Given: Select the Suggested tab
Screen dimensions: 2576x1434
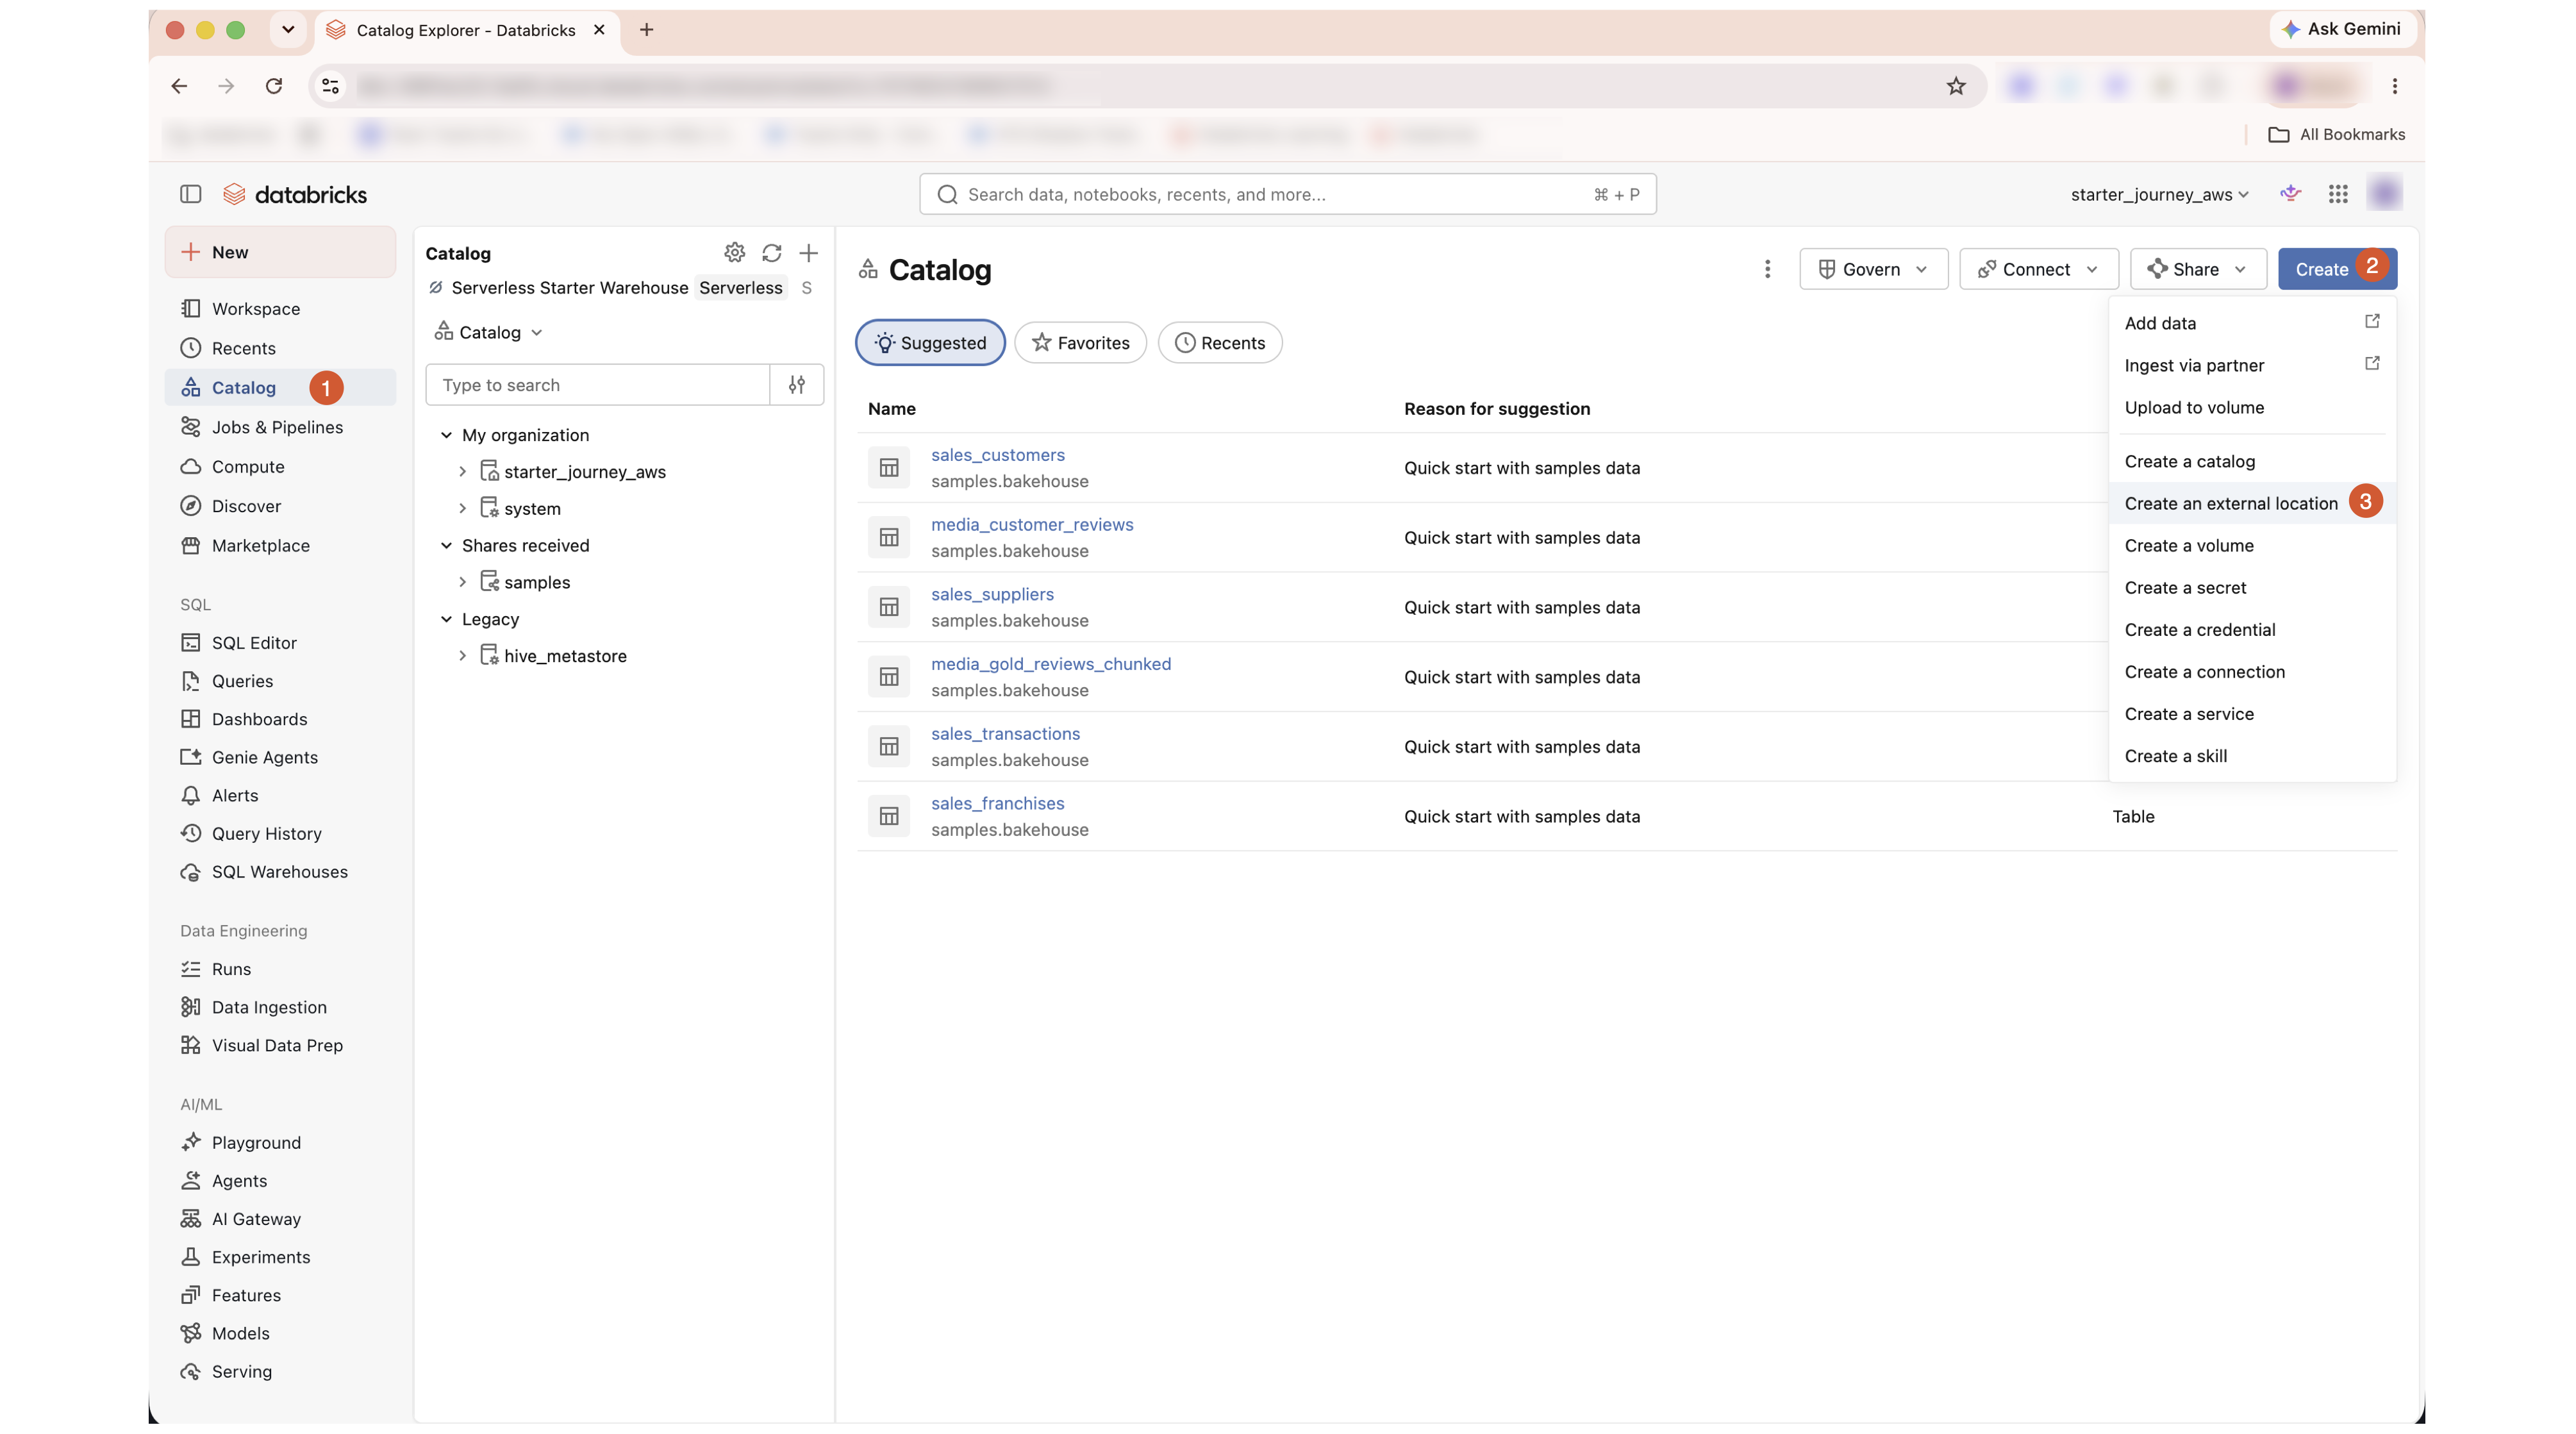Looking at the screenshot, I should 930,343.
